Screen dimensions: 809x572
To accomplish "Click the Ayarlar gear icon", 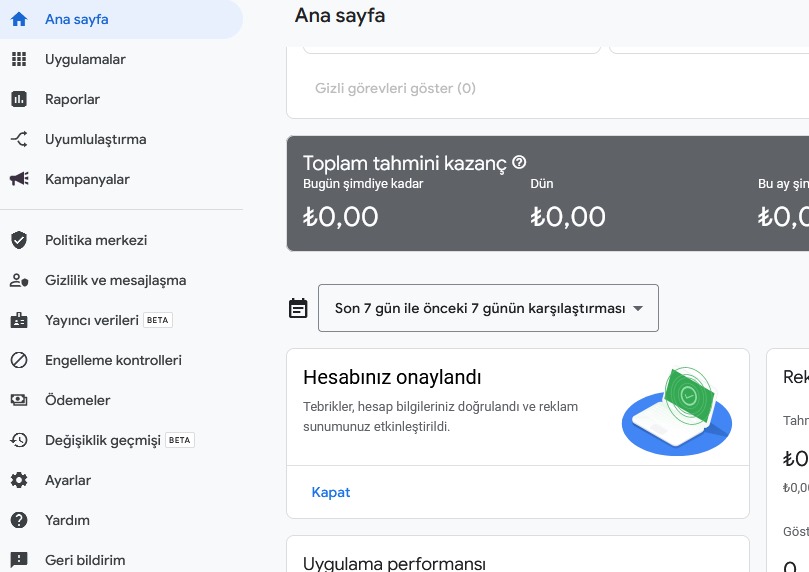I will (x=19, y=480).
